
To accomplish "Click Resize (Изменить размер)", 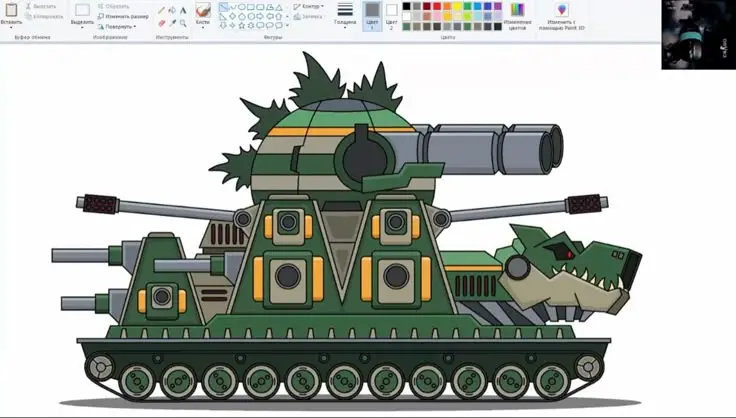I will click(123, 16).
